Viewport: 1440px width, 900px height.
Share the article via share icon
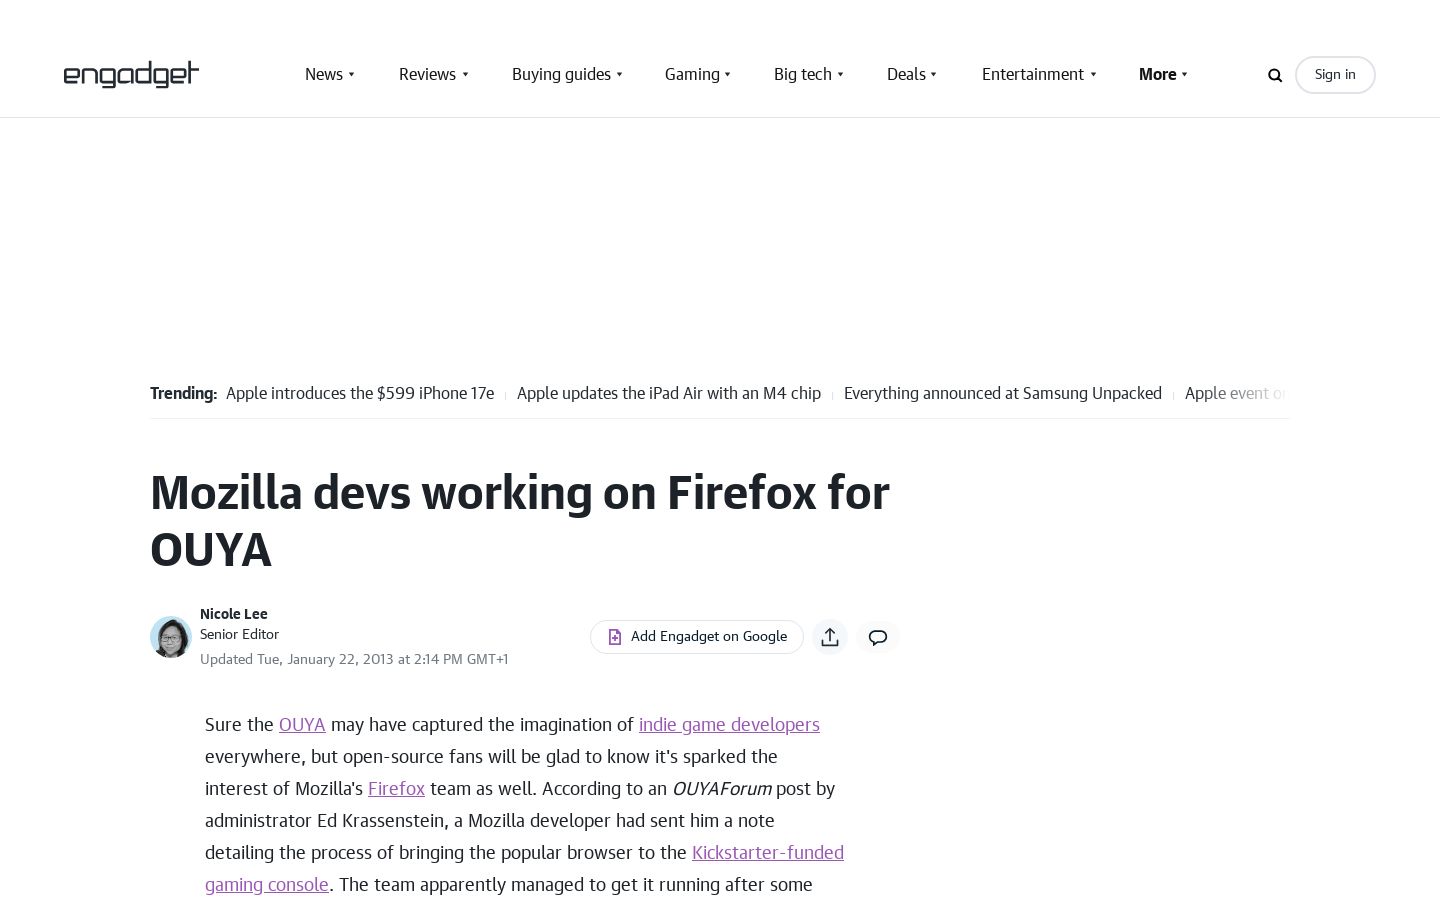(x=830, y=637)
